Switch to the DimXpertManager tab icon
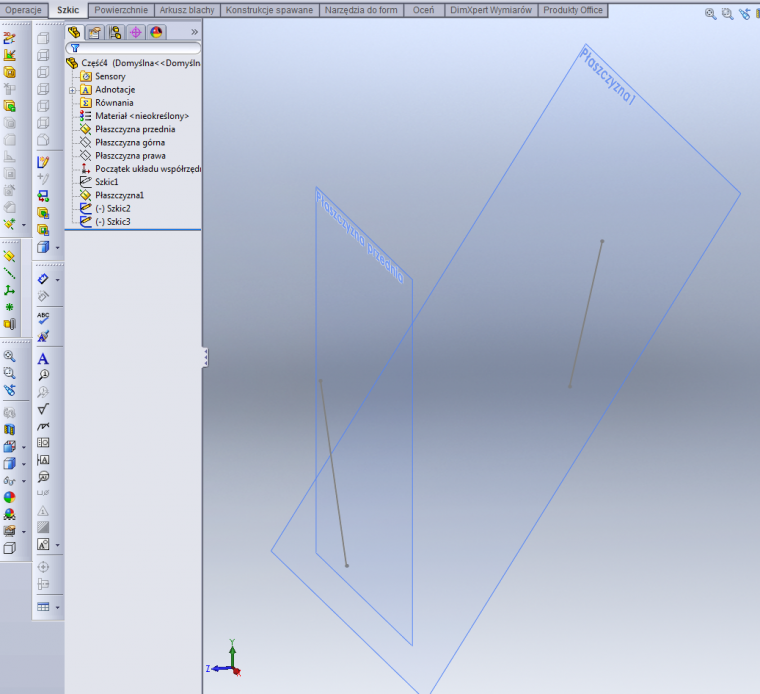 [x=136, y=32]
